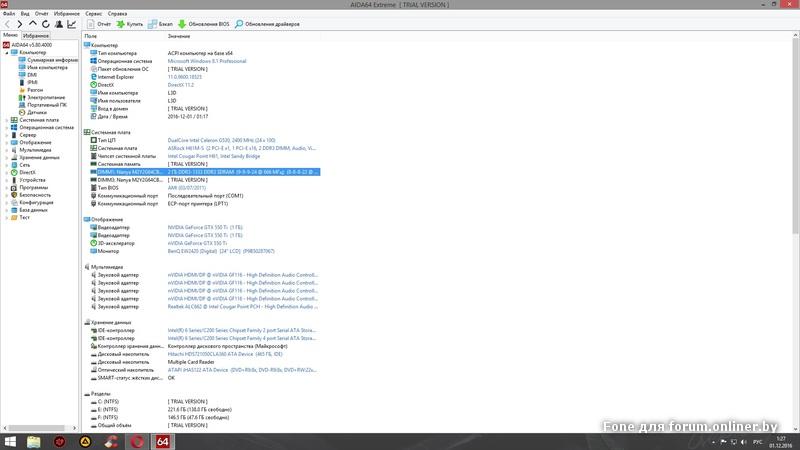Screen dimensions: 800x450
Task: Click the Бэкап toolbar button
Action: [160, 24]
